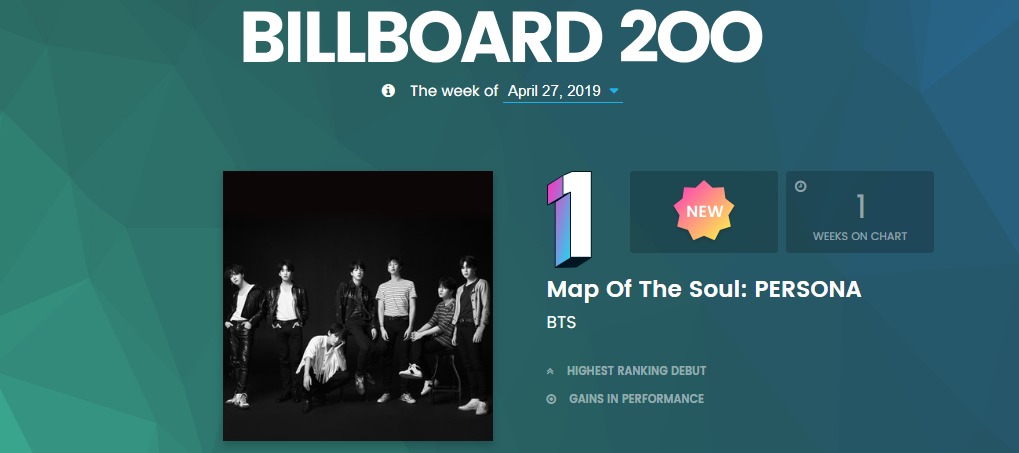Go to the BTS artist page
The image size is (1019, 453).
pyautogui.click(x=561, y=322)
